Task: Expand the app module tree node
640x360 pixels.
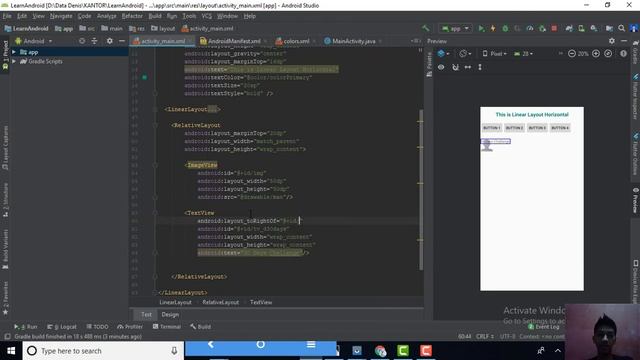Action: [14, 52]
